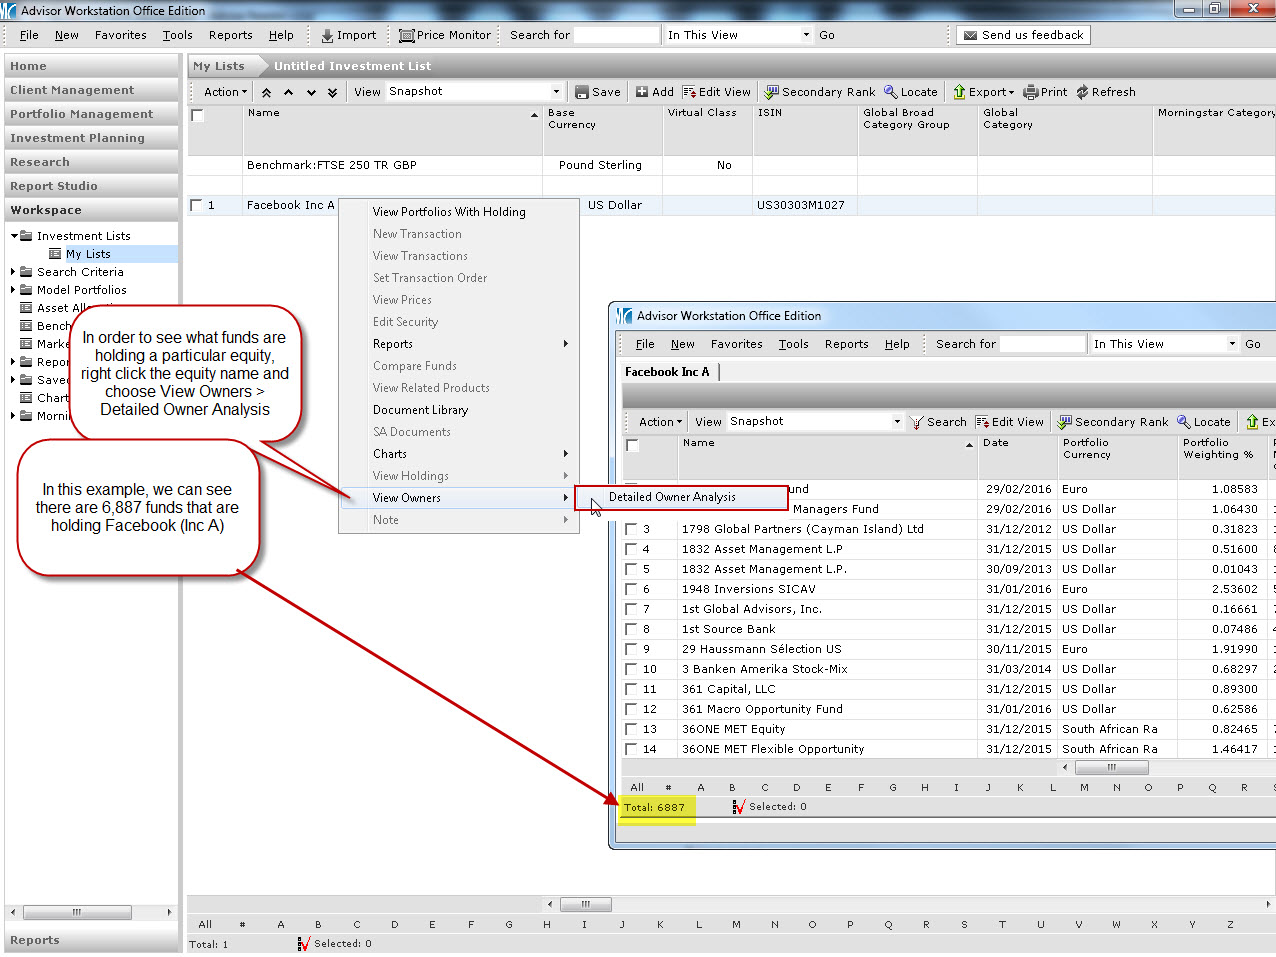Expand the Search Criteria tree folder
1276x957 pixels.
point(13,272)
